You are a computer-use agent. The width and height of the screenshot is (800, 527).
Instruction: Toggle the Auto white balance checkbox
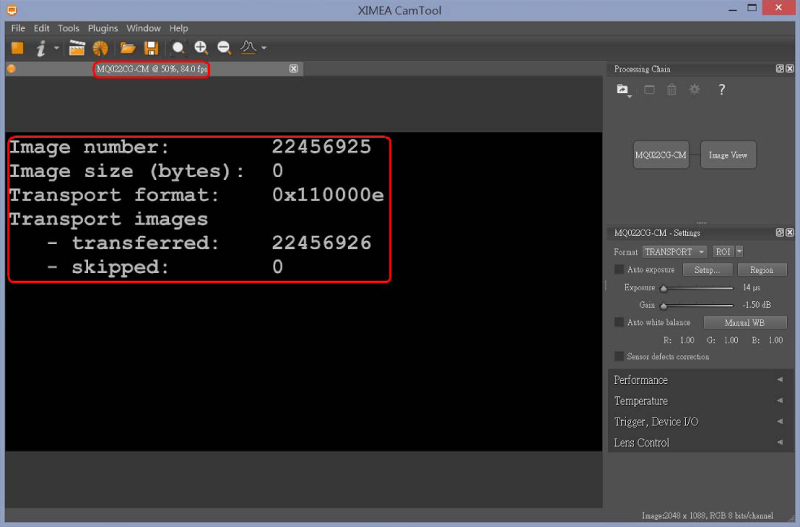619,322
